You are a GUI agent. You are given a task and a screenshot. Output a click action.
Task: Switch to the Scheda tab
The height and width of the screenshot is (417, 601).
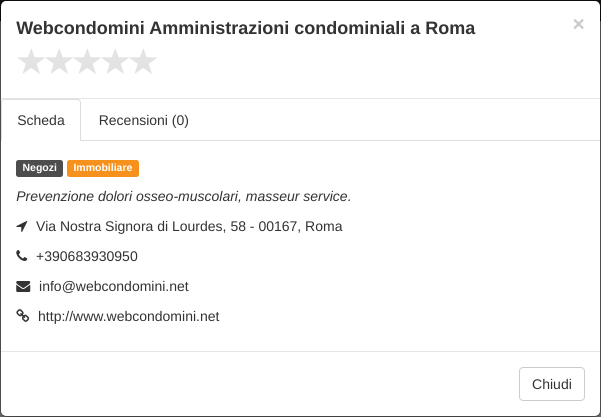tap(41, 120)
